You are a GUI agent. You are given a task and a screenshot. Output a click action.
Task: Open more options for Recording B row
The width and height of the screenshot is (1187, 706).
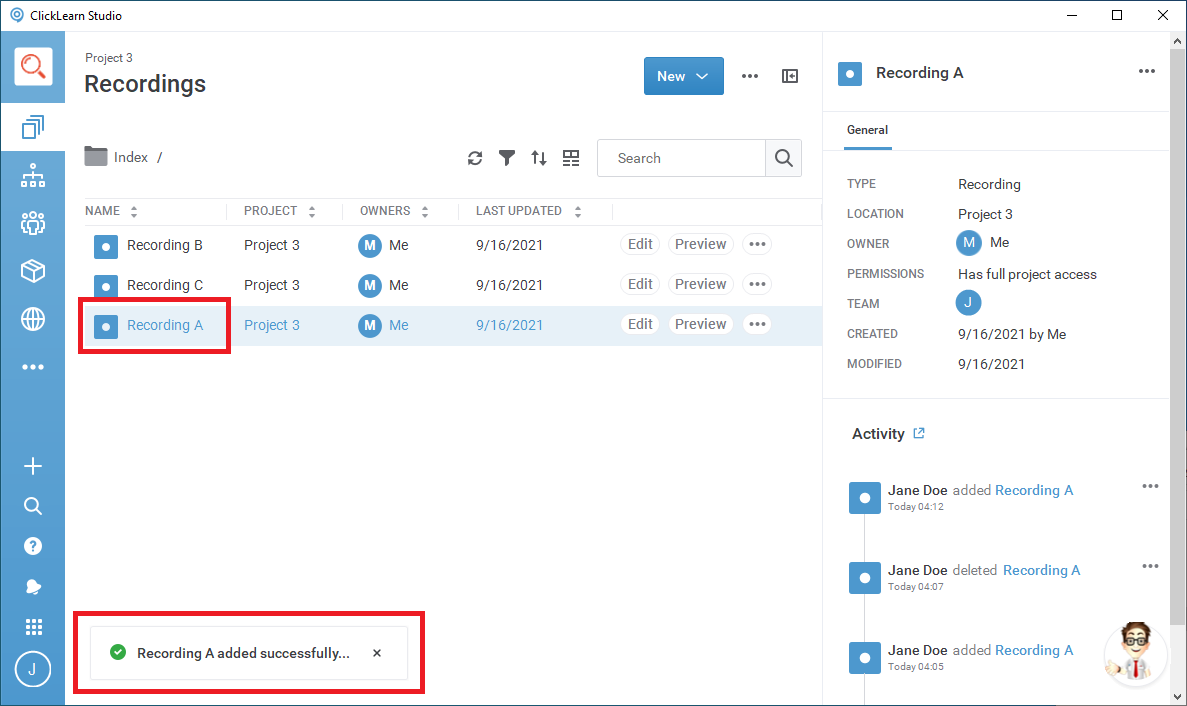(x=757, y=244)
